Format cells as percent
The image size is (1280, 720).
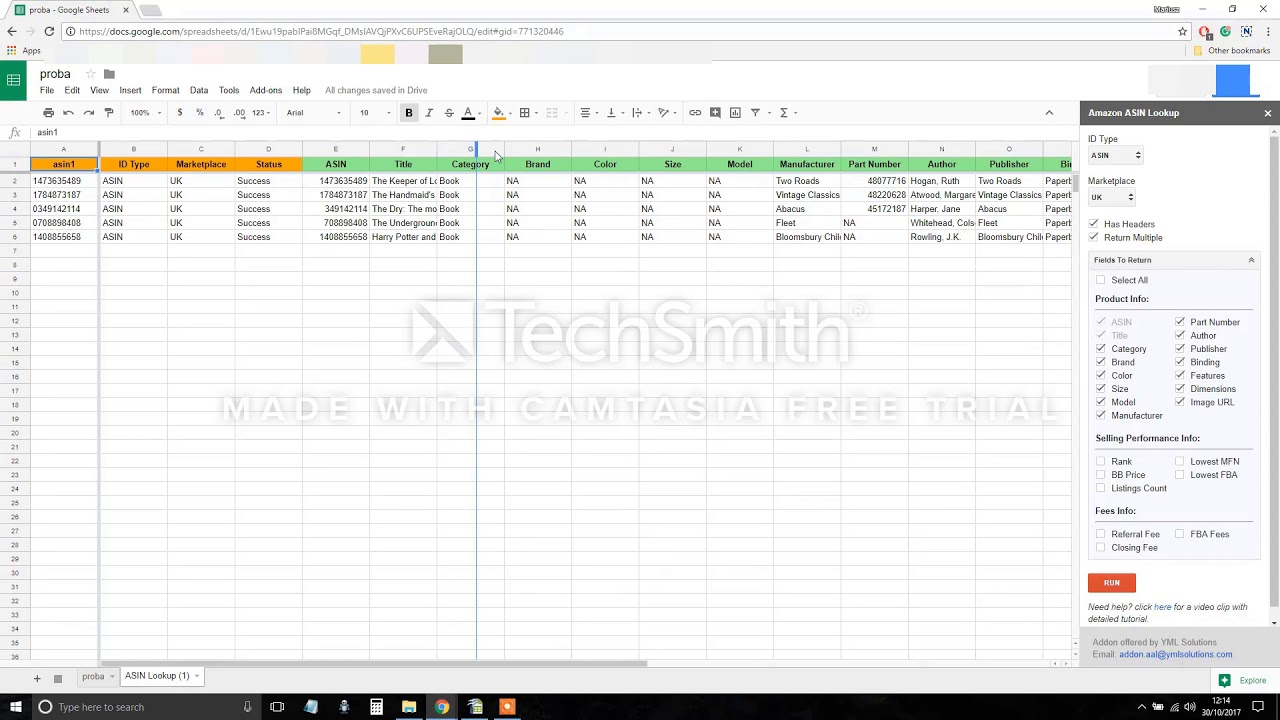click(200, 113)
